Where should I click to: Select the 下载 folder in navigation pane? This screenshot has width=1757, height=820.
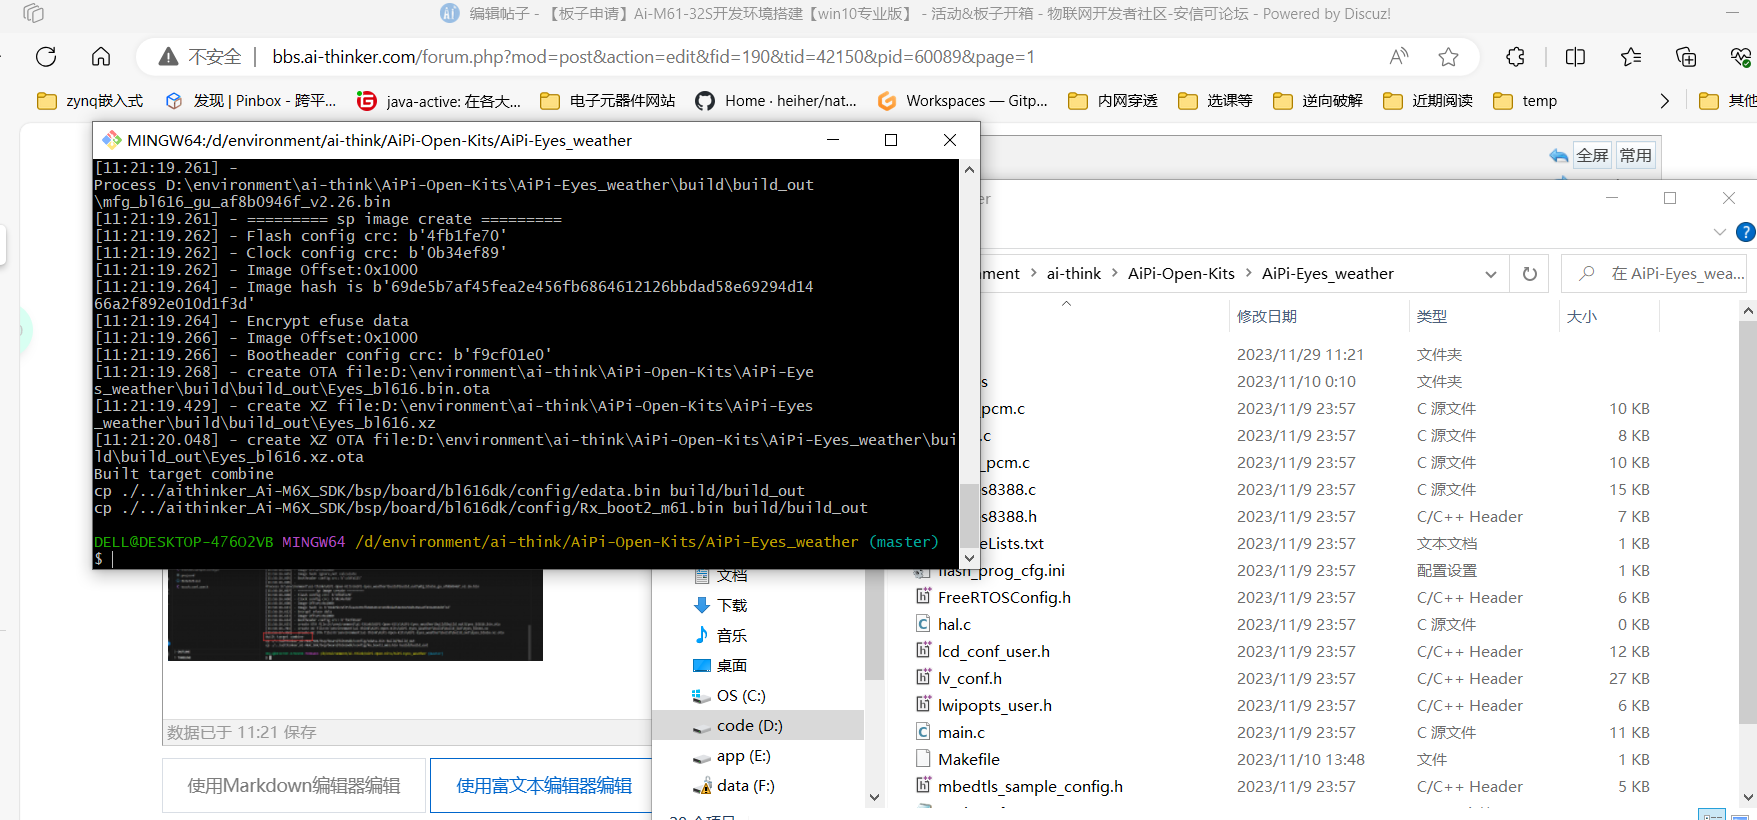(x=732, y=606)
